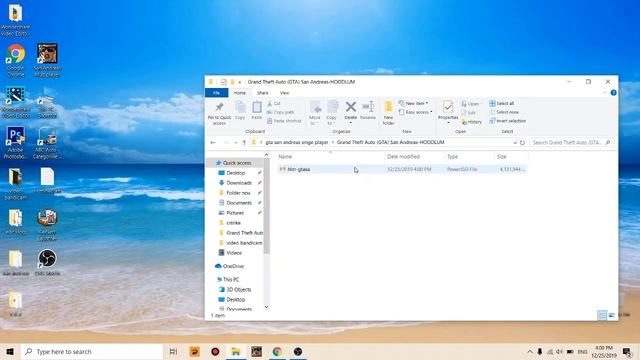Click the Properties icon
Image resolution: width=640 pixels, height=360 pixels.
pyautogui.click(x=448, y=107)
